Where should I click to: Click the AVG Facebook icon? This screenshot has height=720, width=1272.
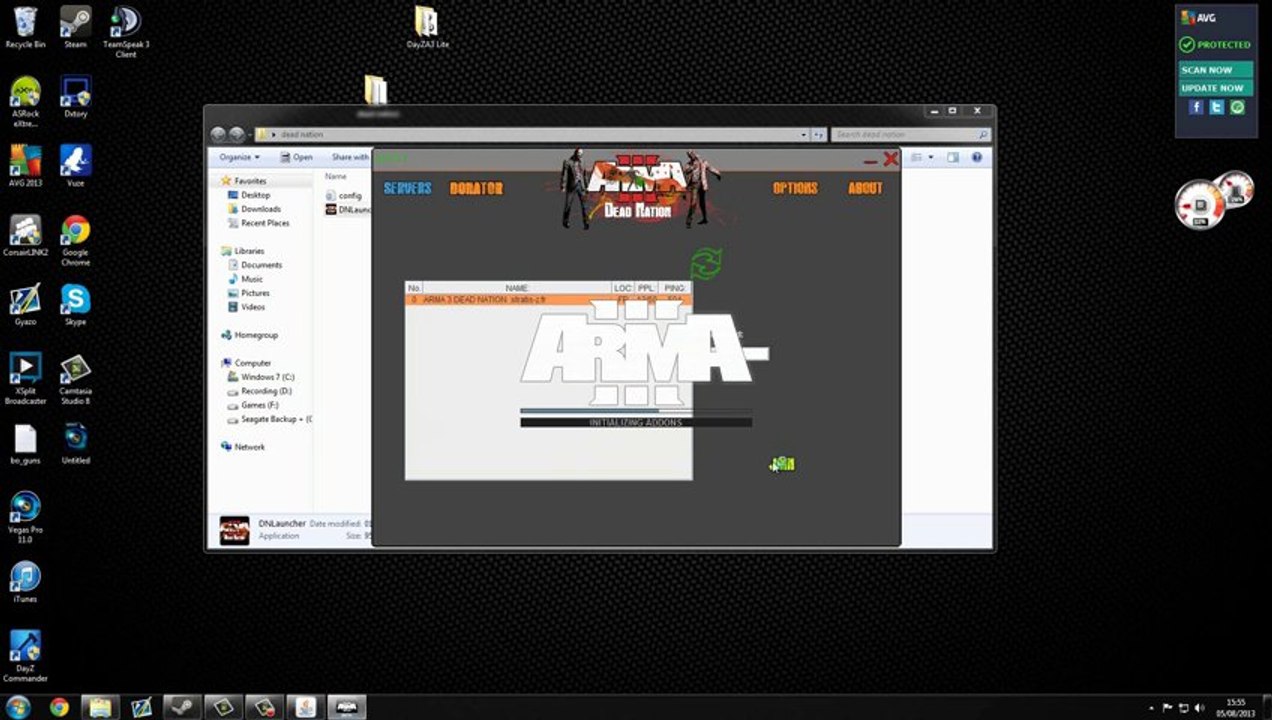1196,107
